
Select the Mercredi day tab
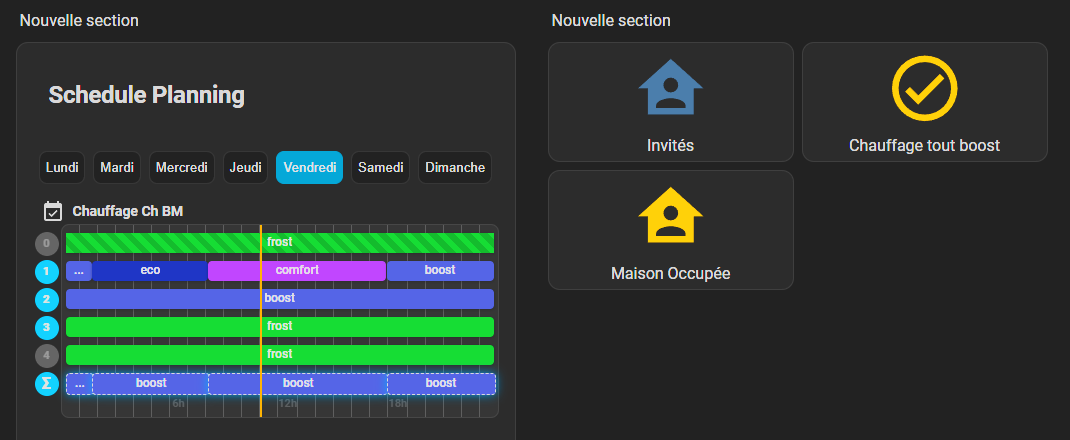[x=181, y=167]
